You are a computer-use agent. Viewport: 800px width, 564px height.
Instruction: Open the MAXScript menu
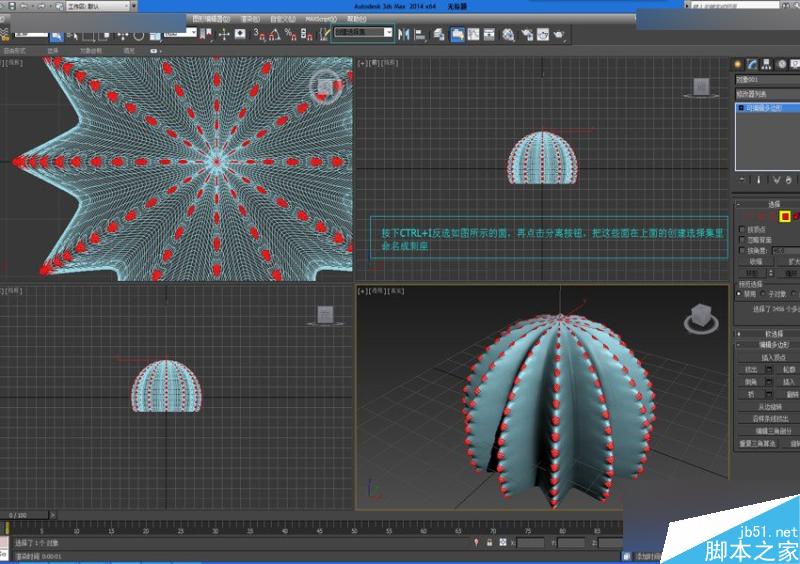(x=321, y=19)
